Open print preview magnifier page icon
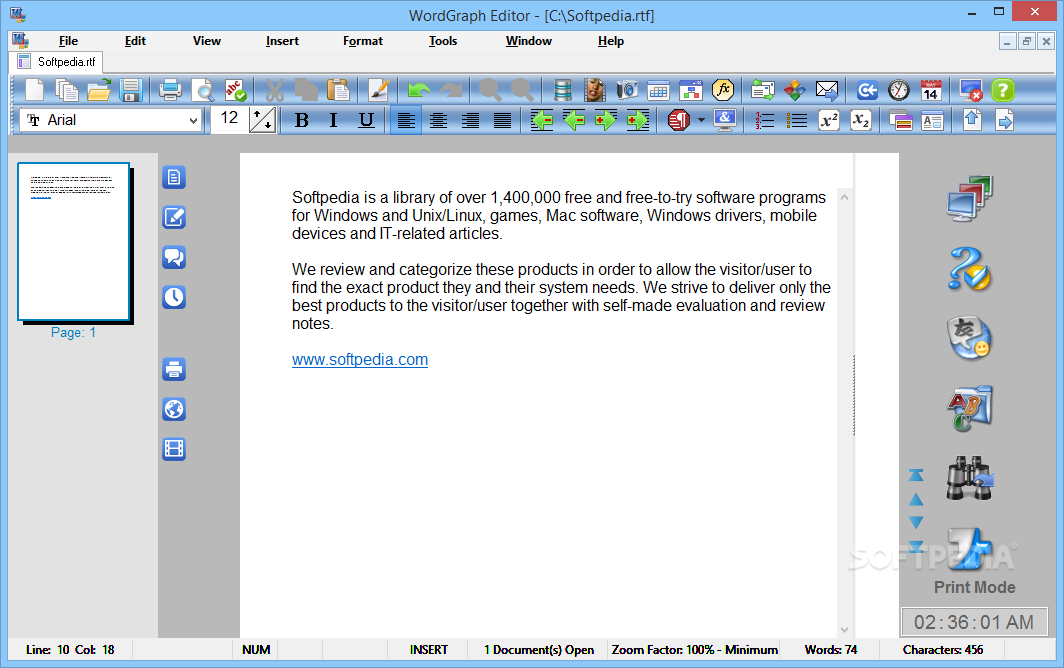Screen dimensions: 1064x668 203,90
